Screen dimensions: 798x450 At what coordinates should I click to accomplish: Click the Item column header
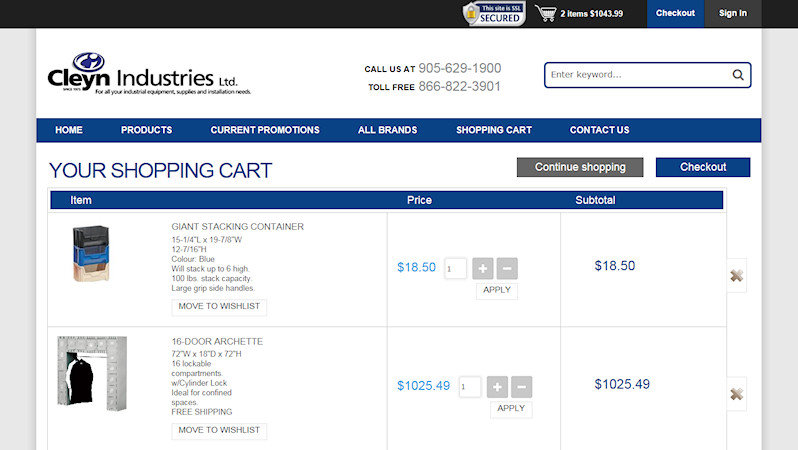pos(81,200)
